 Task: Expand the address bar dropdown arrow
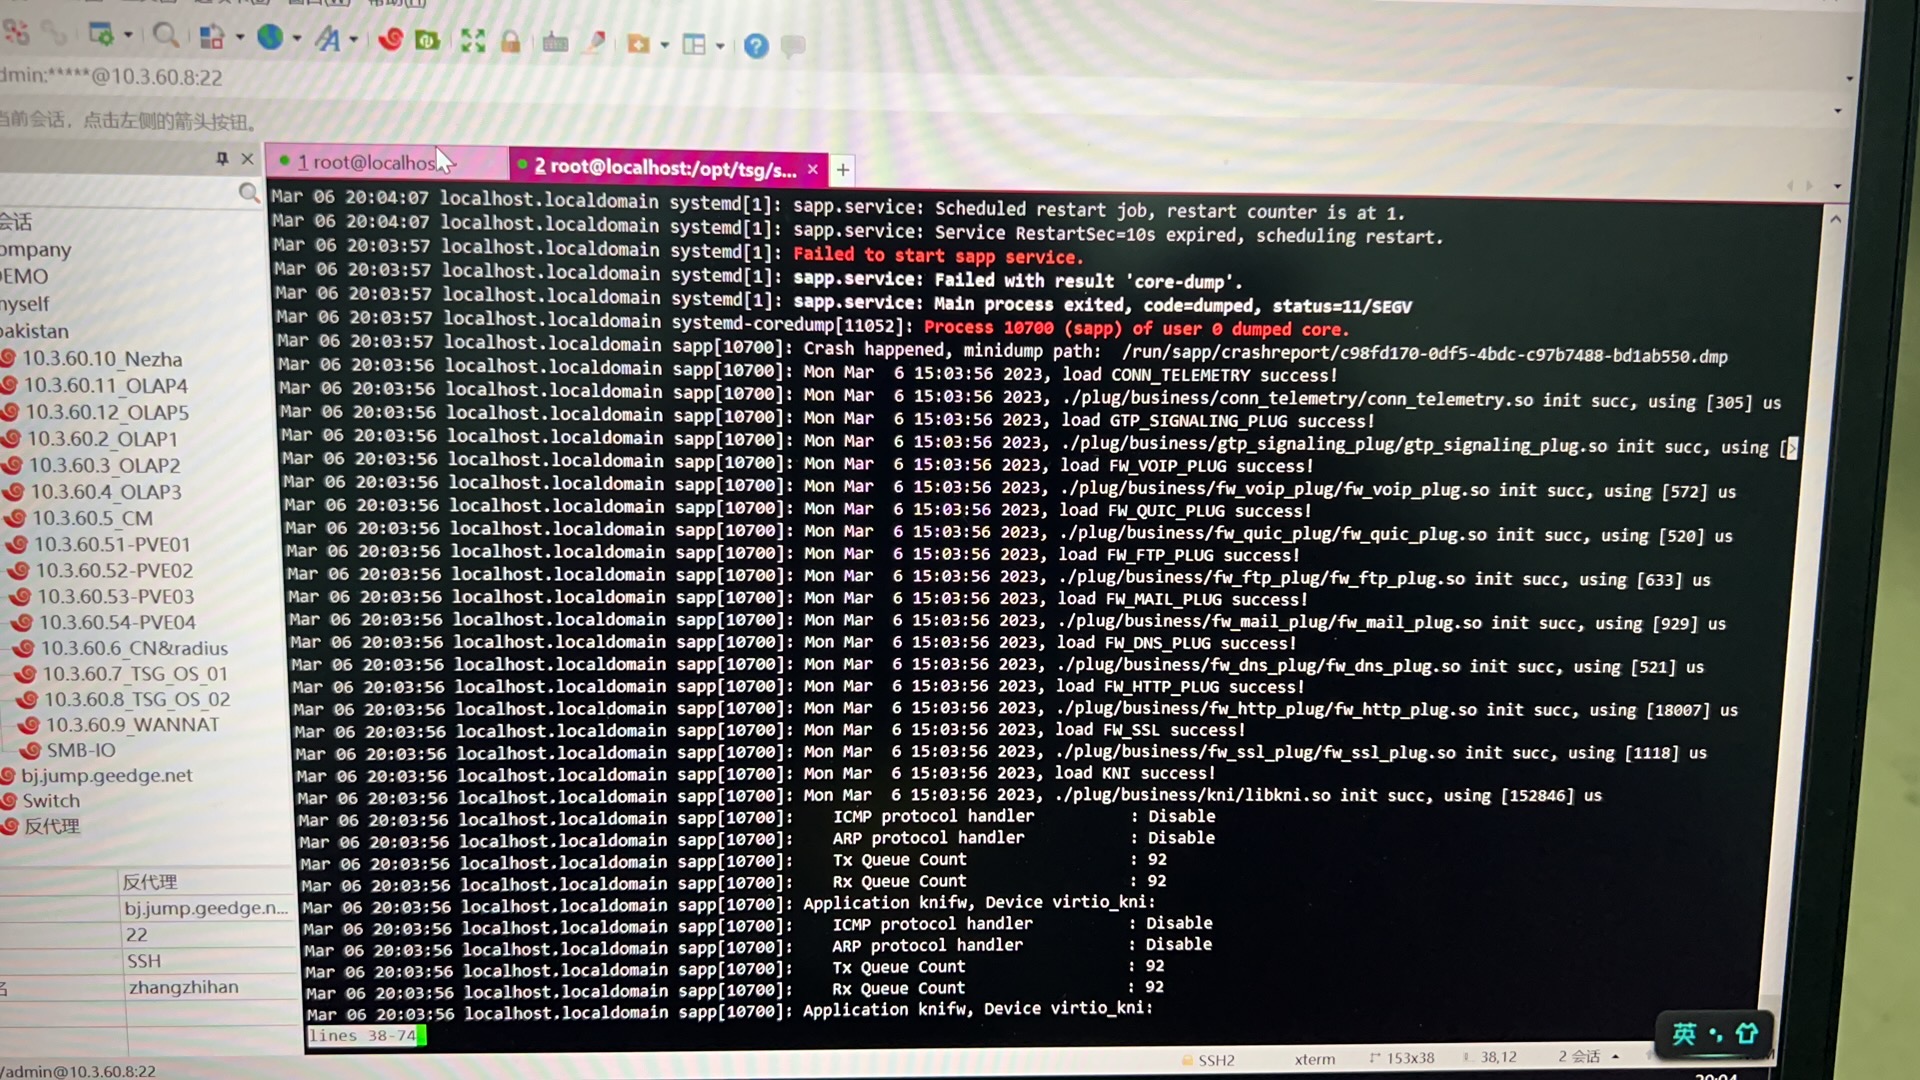pyautogui.click(x=1849, y=78)
